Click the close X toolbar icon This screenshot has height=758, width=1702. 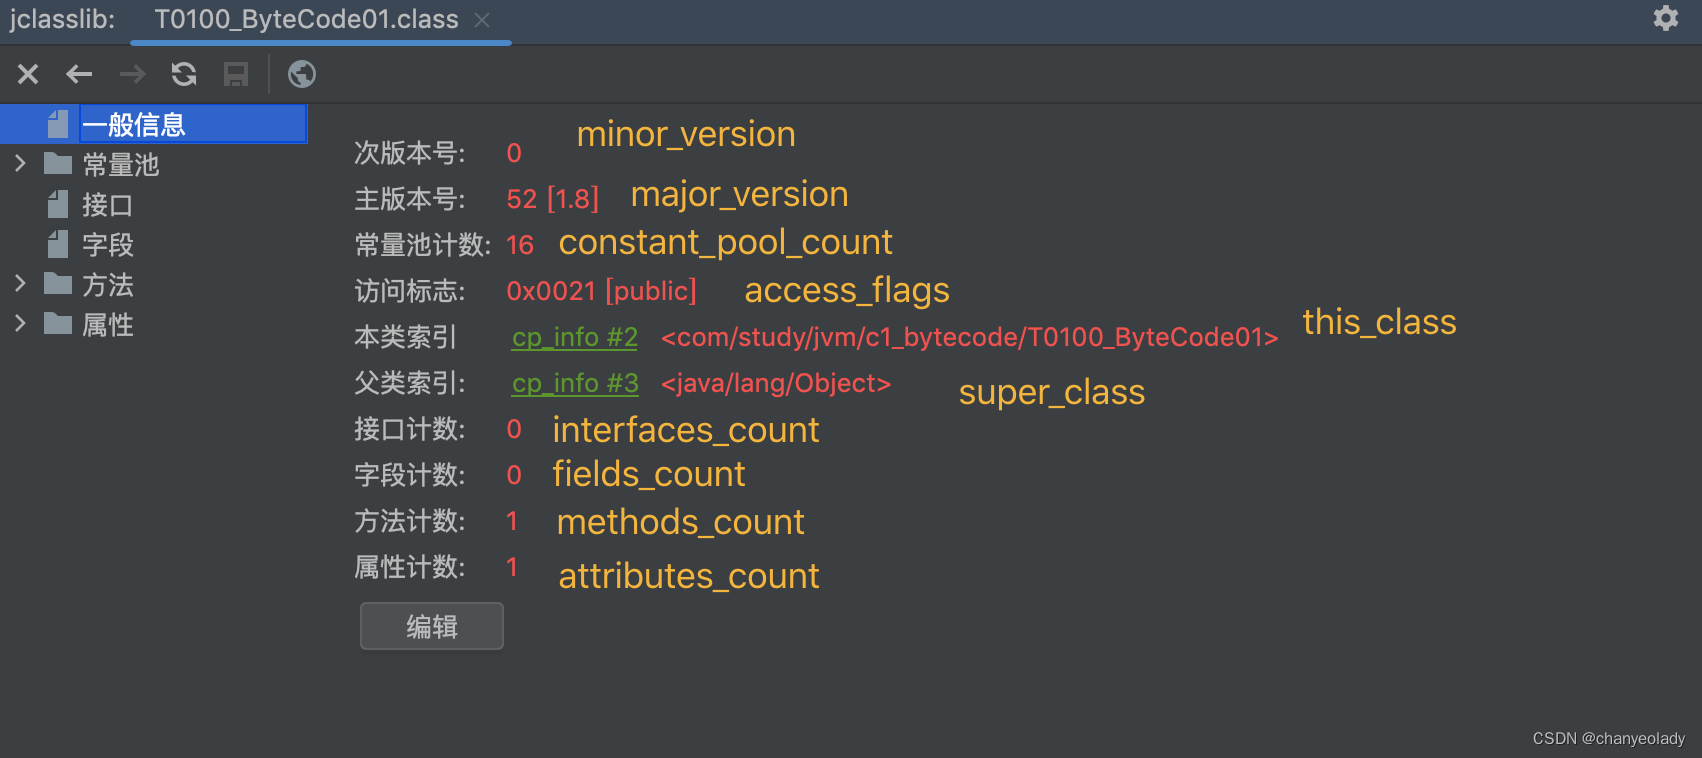tap(28, 74)
